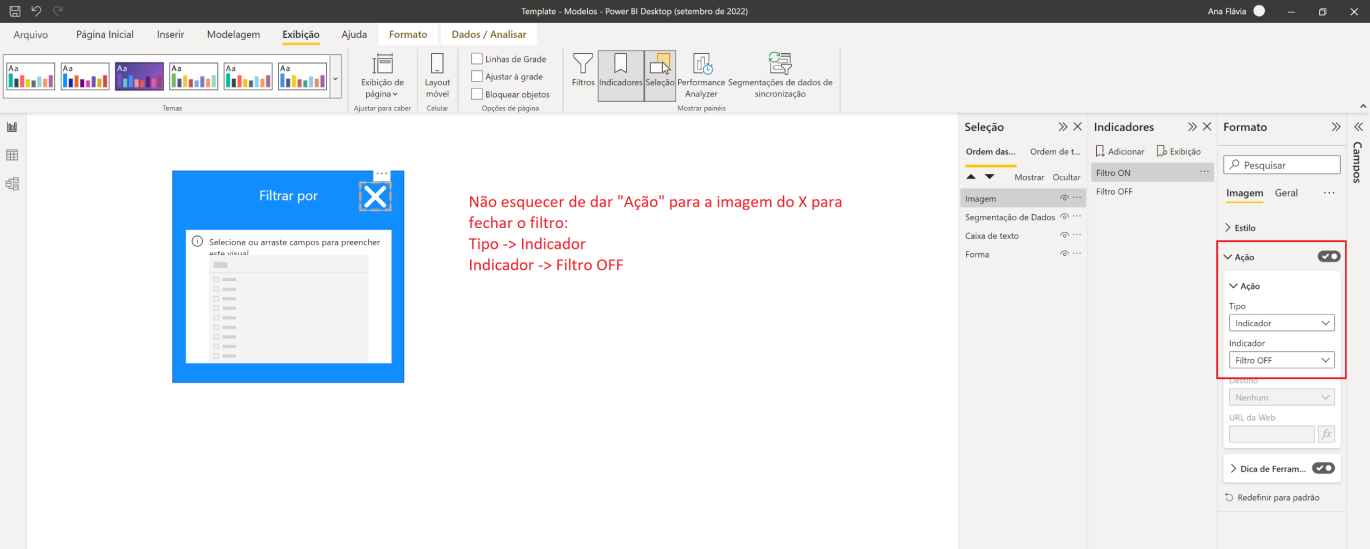
Task: Click Adicionar bookmark button
Action: 1120,152
